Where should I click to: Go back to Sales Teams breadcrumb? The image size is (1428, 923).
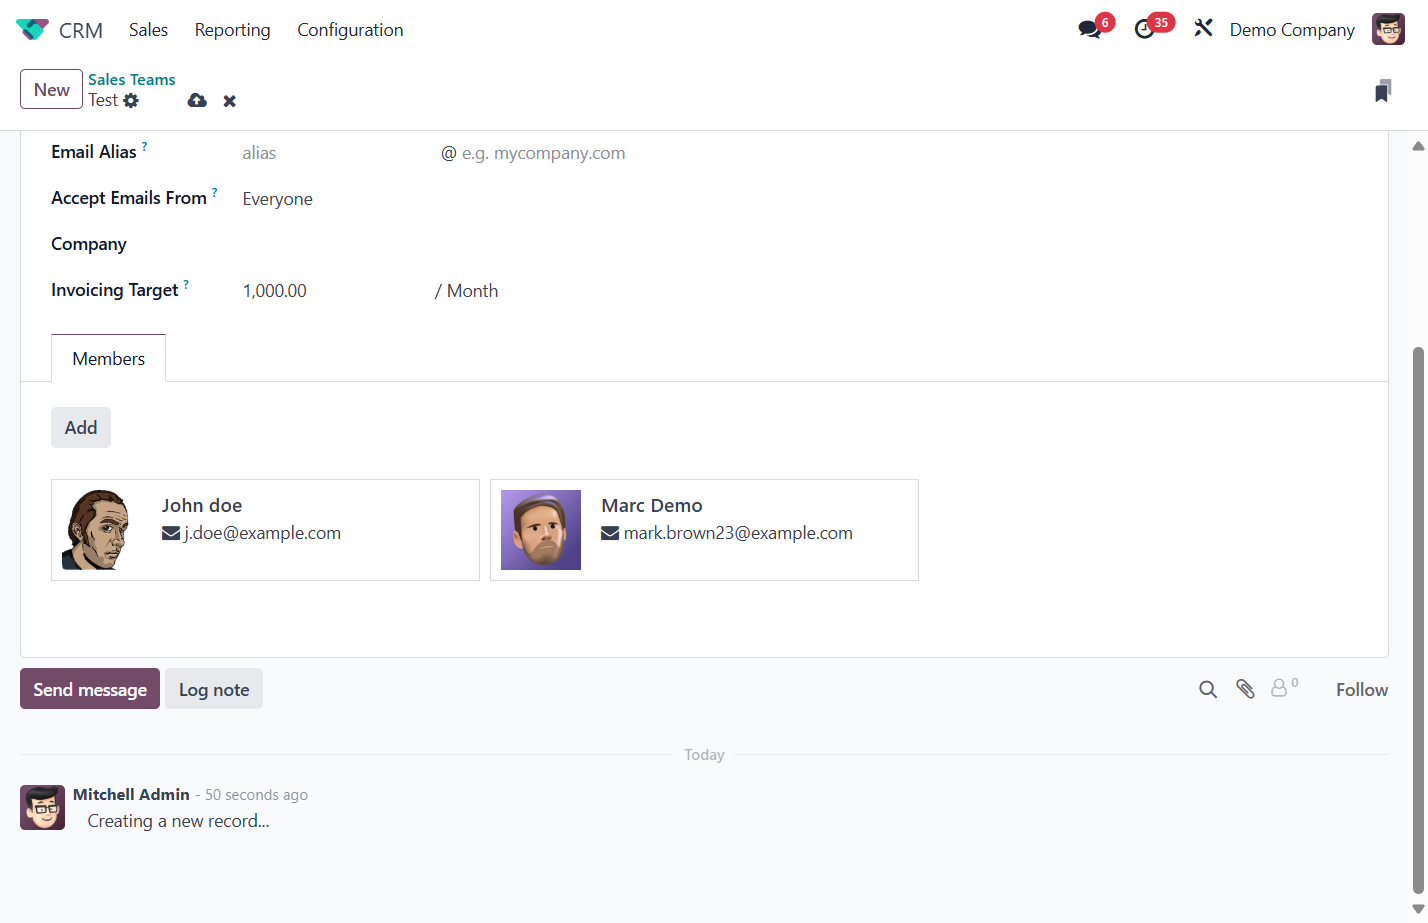(x=132, y=79)
